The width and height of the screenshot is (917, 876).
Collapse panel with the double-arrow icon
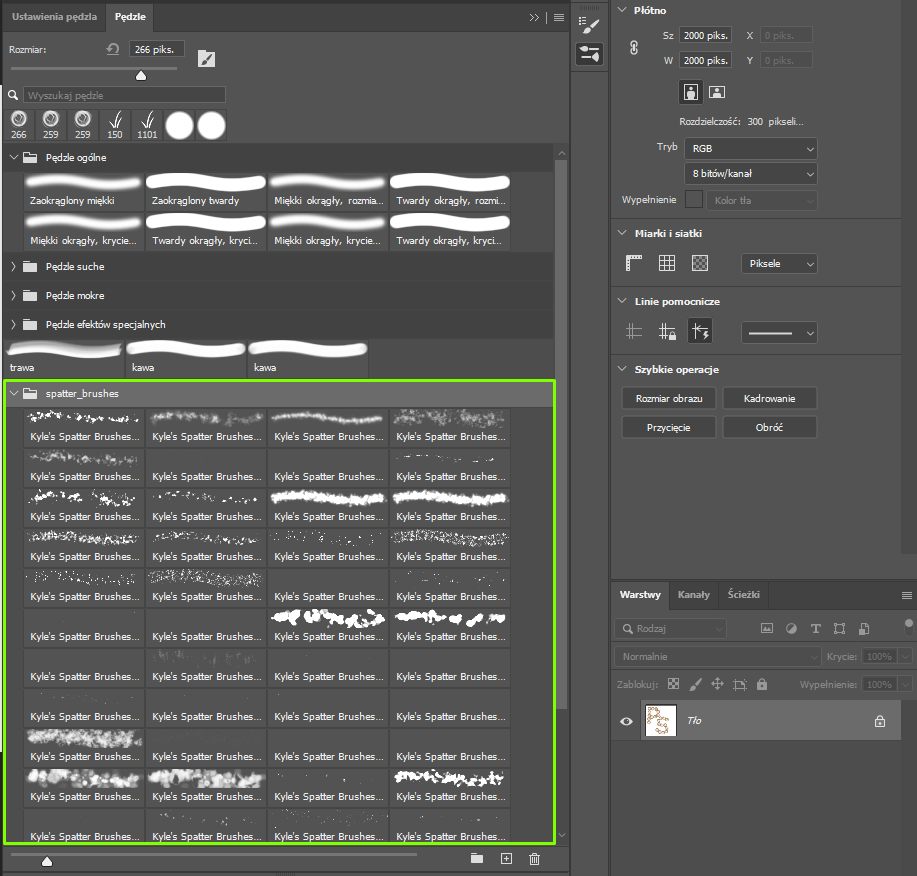534,18
